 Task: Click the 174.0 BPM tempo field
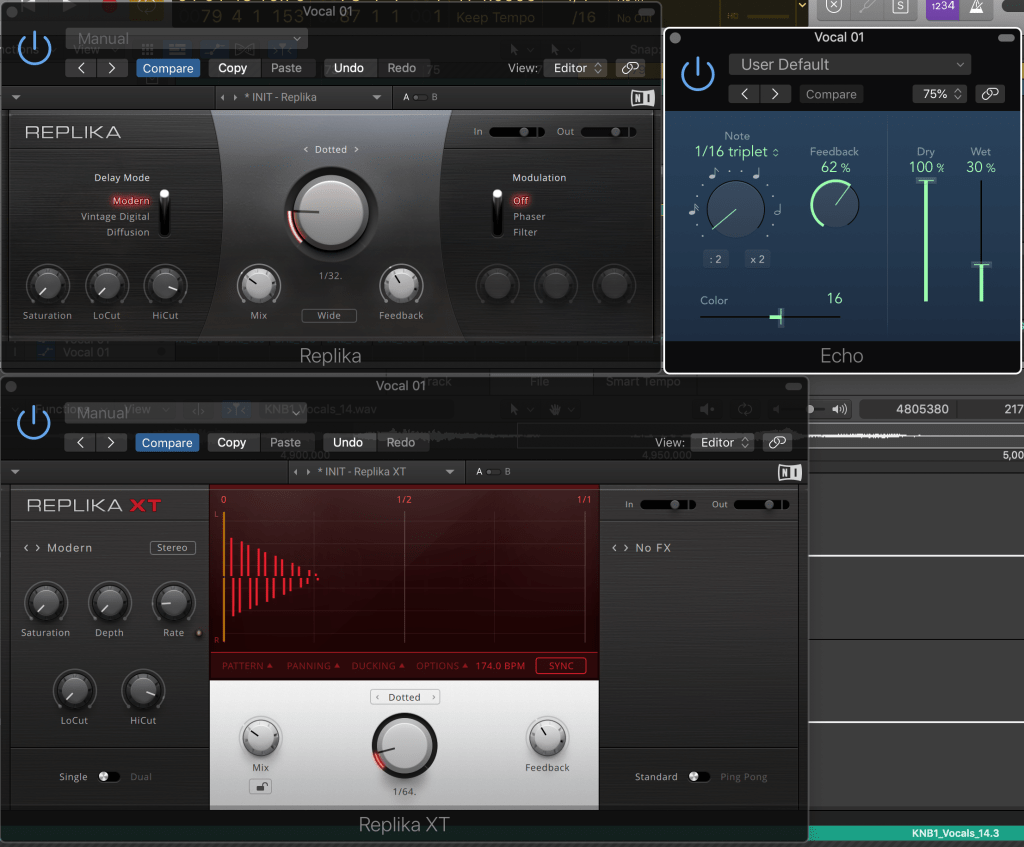498,665
